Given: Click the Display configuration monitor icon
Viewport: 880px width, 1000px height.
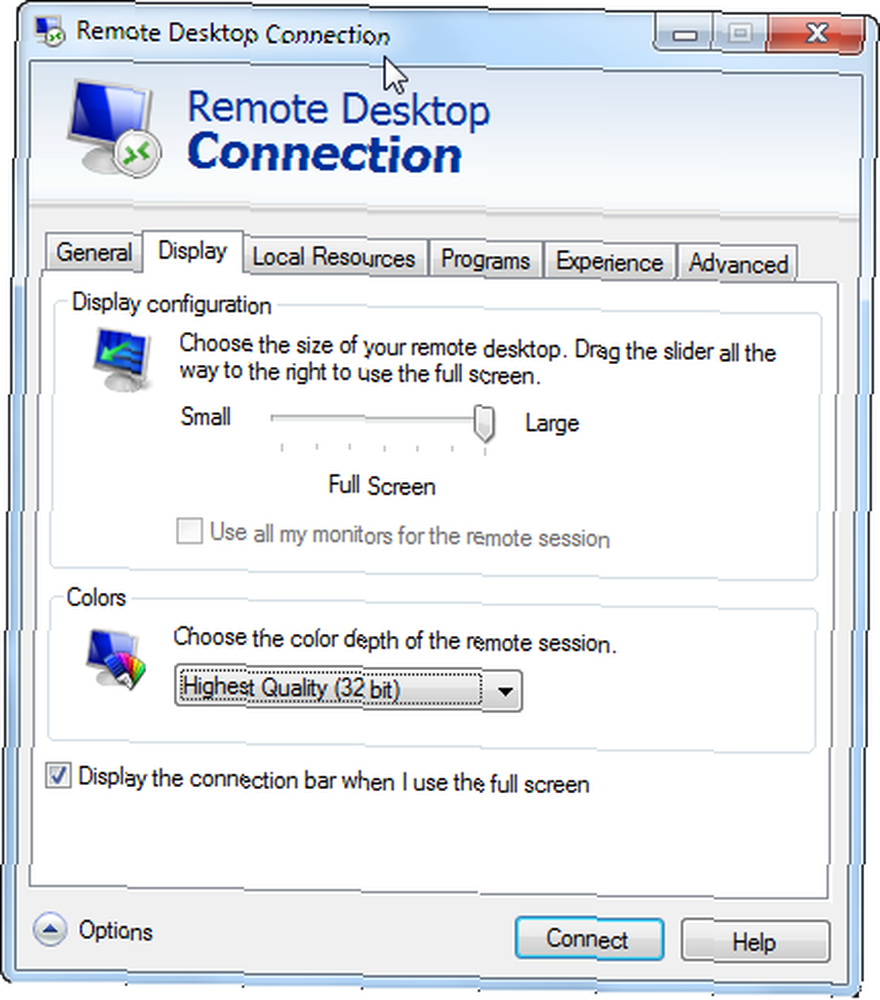Looking at the screenshot, I should pos(123,359).
